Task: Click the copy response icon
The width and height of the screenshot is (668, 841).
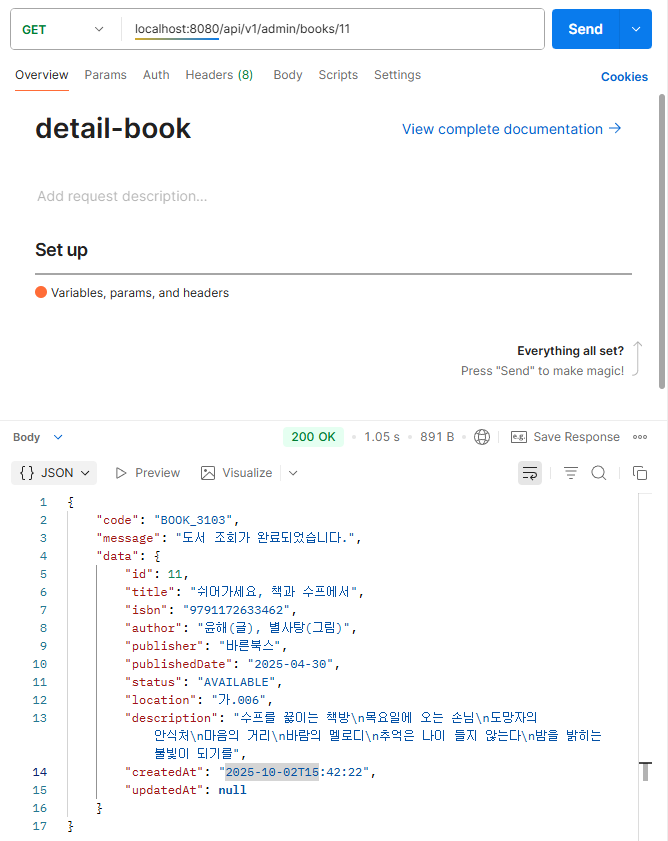Action: coord(640,473)
